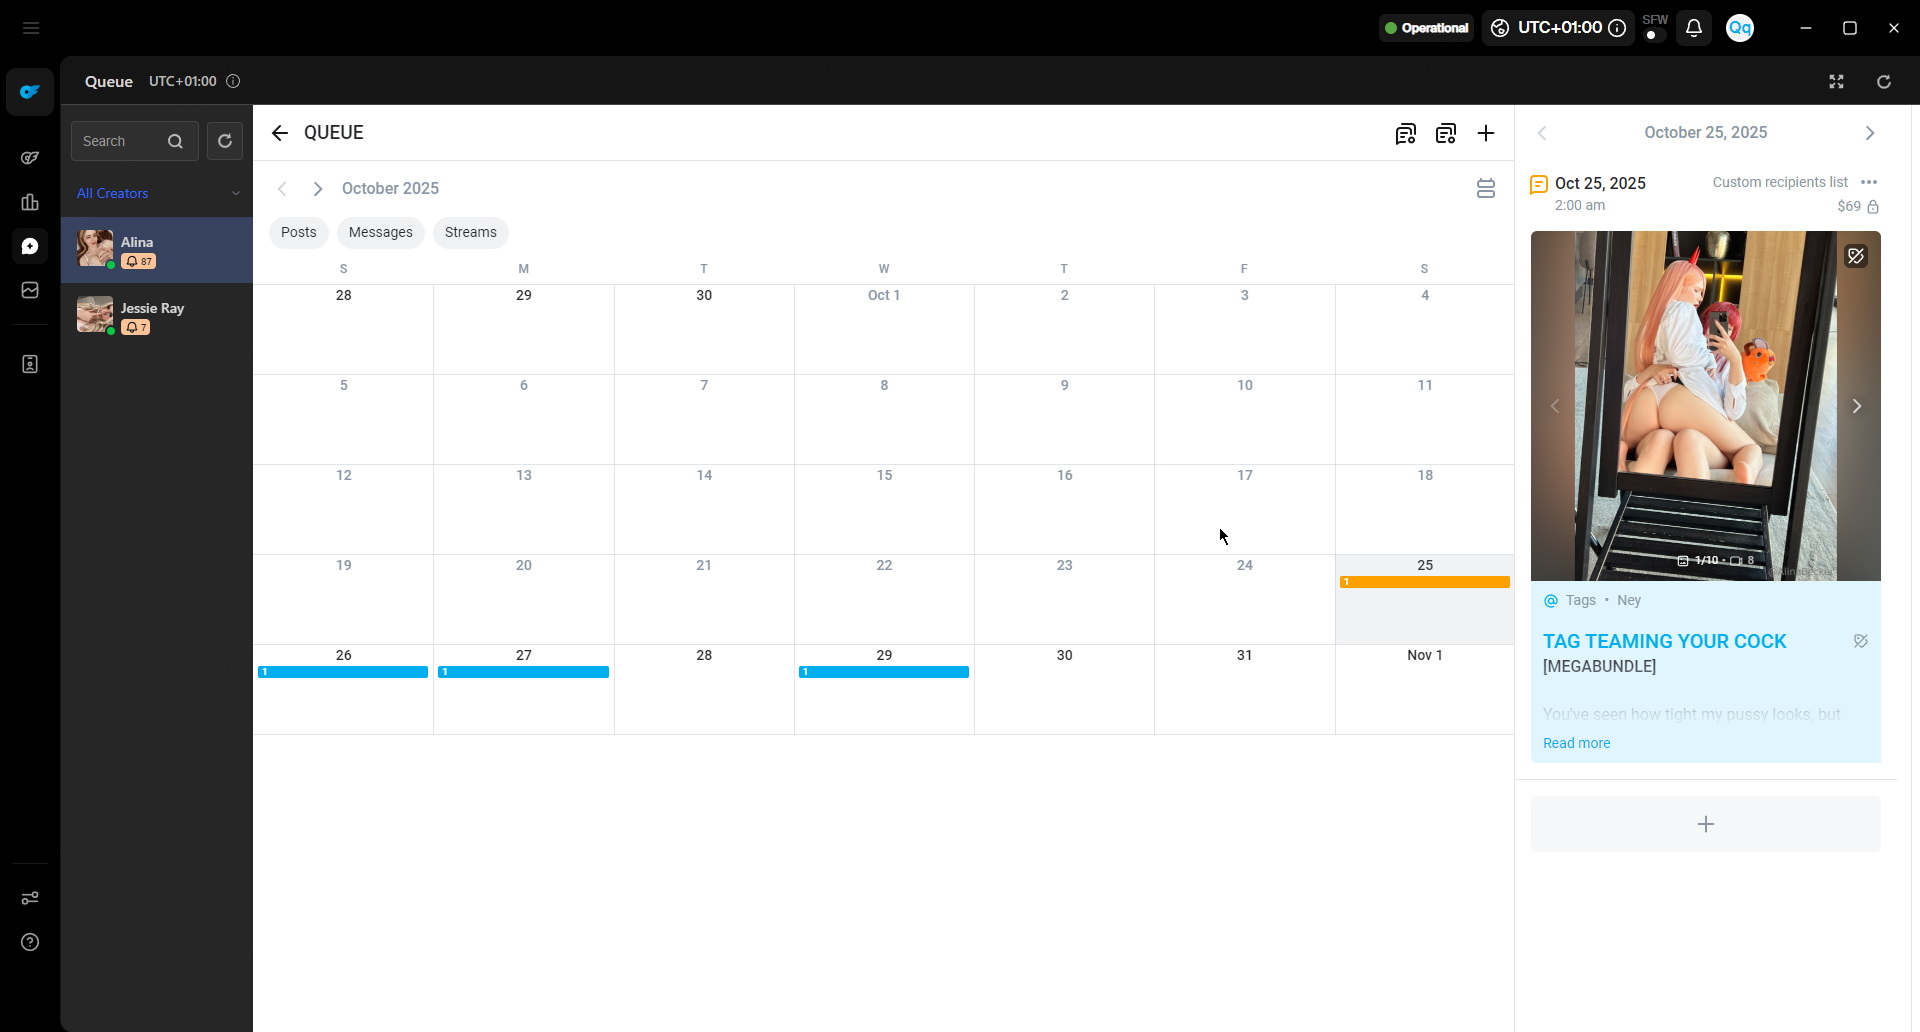
Task: Show next media image in preview
Action: pos(1857,406)
